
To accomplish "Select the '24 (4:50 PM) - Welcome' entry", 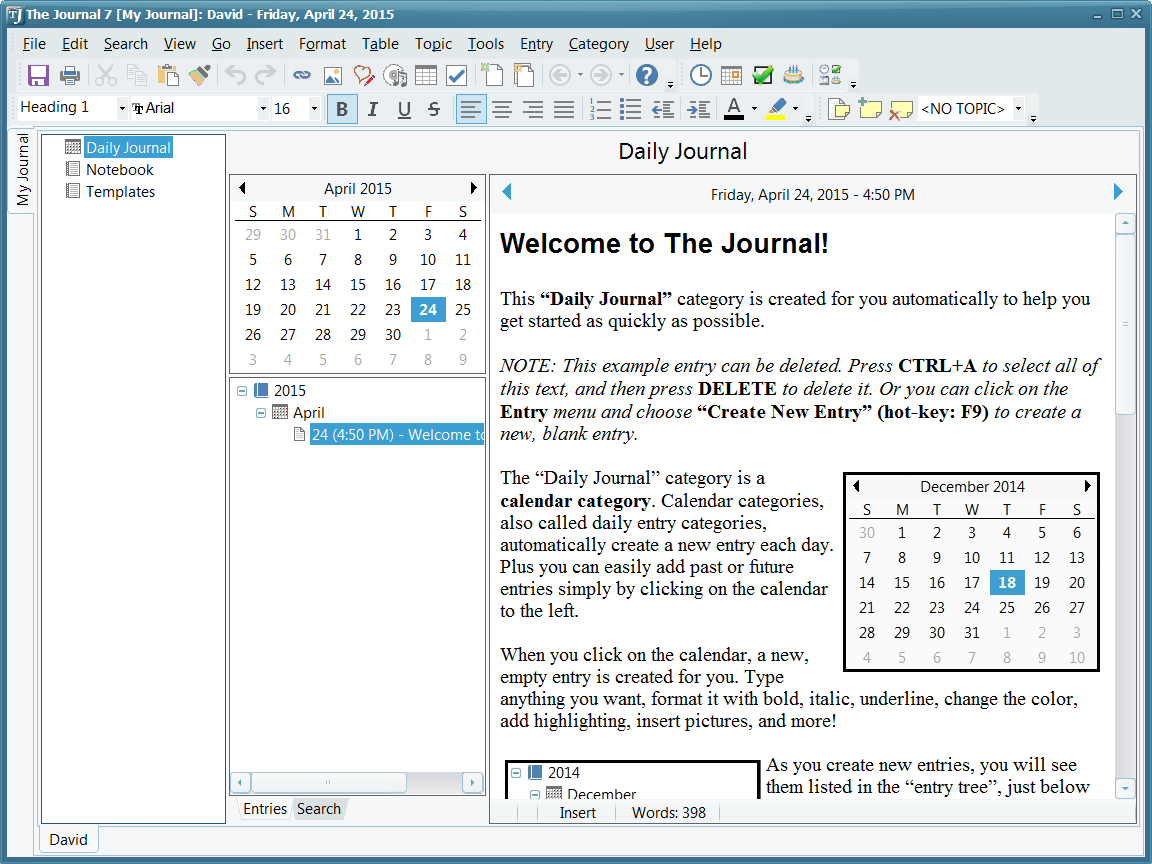I will pos(397,435).
